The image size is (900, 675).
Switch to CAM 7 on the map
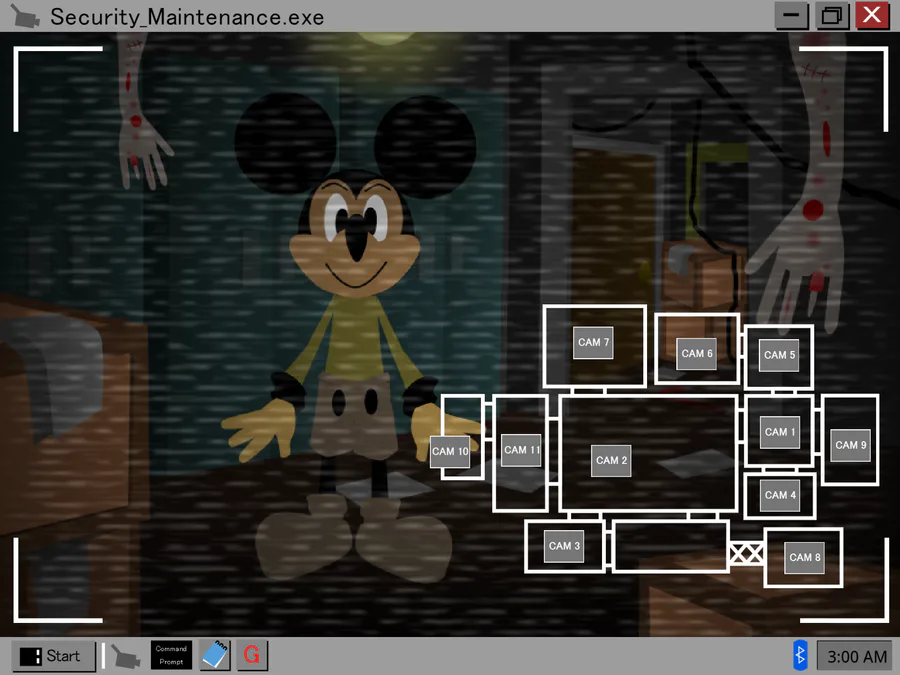tap(593, 343)
